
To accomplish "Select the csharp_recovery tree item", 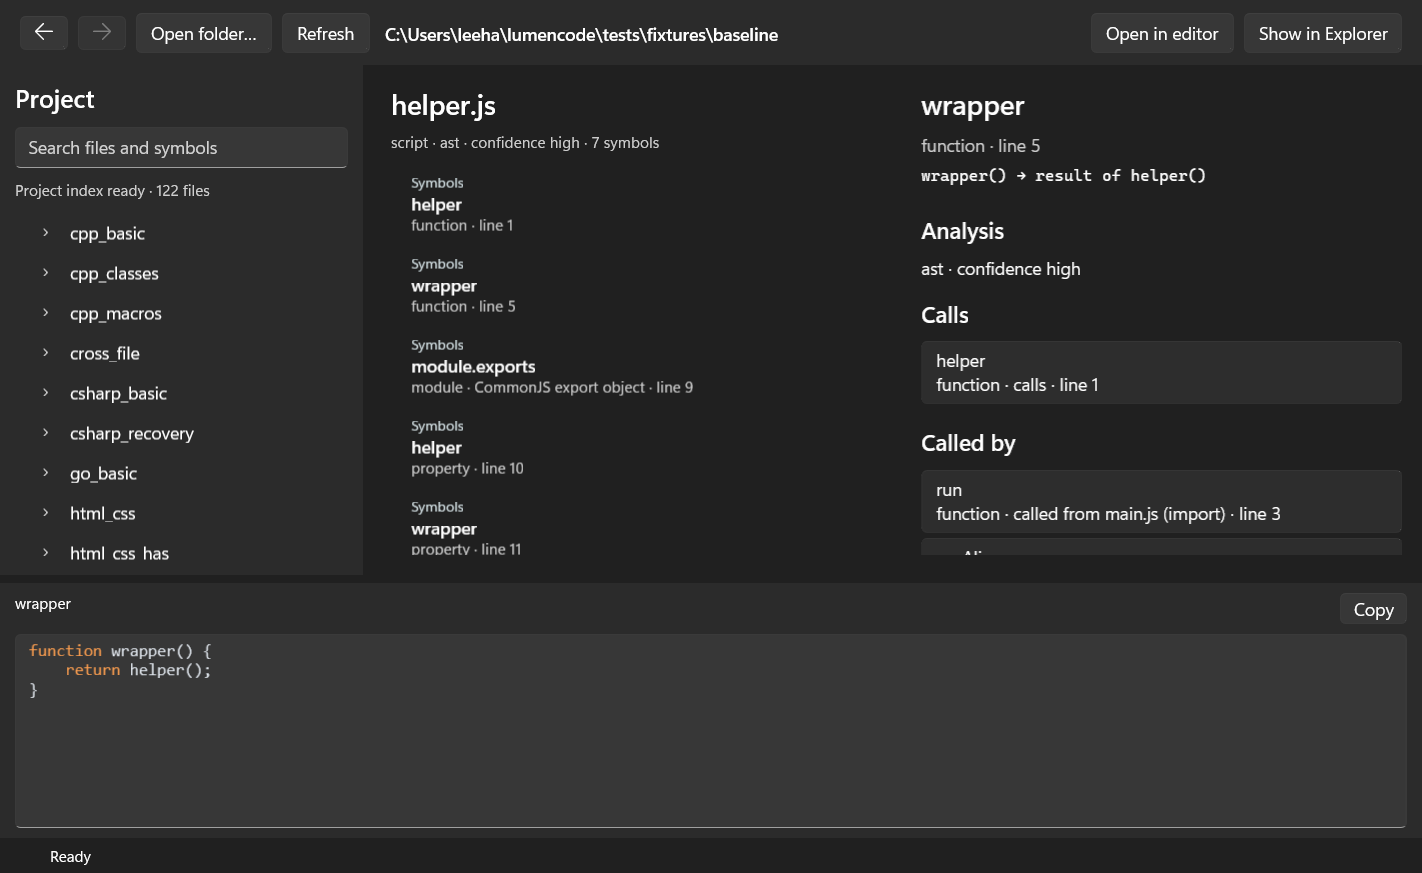I will coord(181,433).
